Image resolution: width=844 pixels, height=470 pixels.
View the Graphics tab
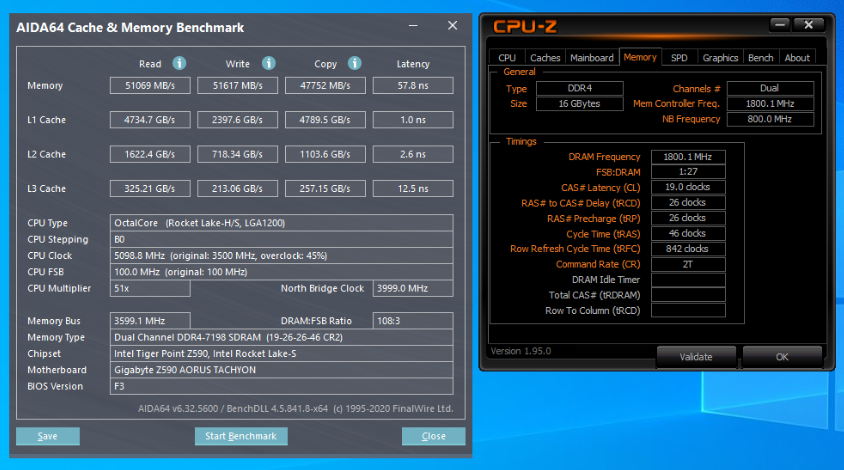click(x=720, y=58)
